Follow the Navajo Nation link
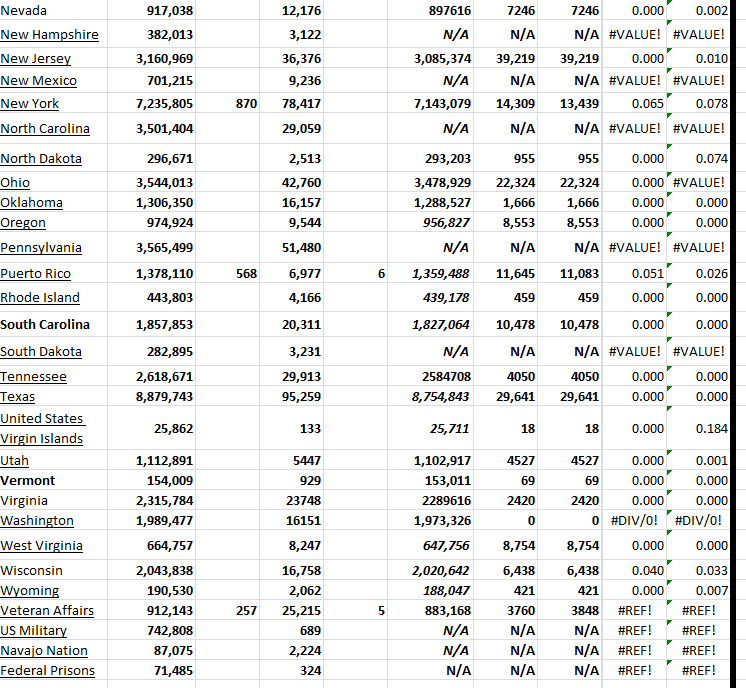 44,650
